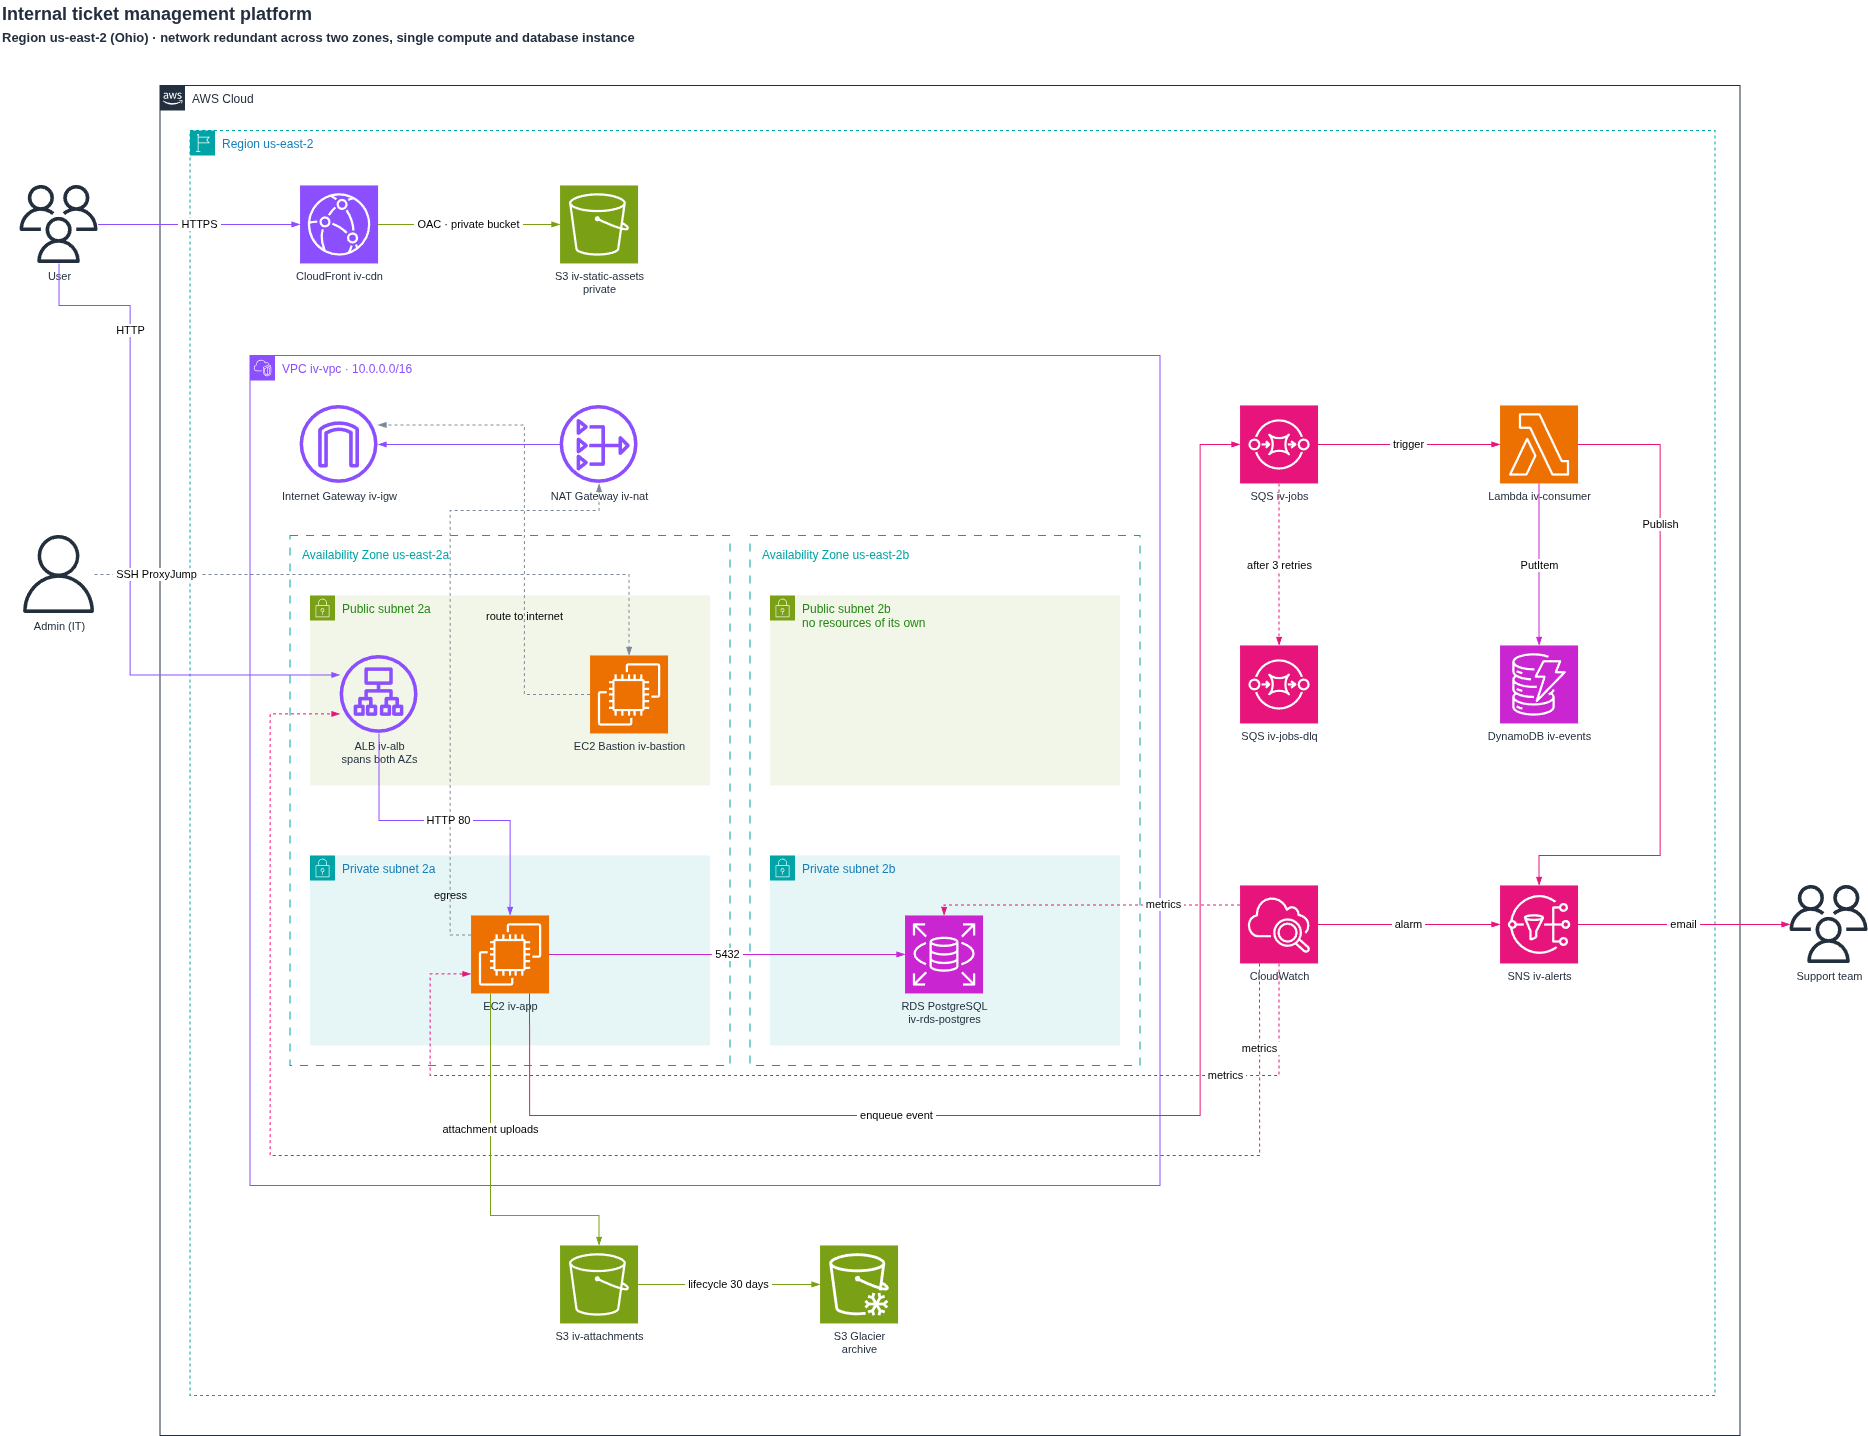Select the "route to internet" label
1868x1436 pixels.
click(524, 616)
